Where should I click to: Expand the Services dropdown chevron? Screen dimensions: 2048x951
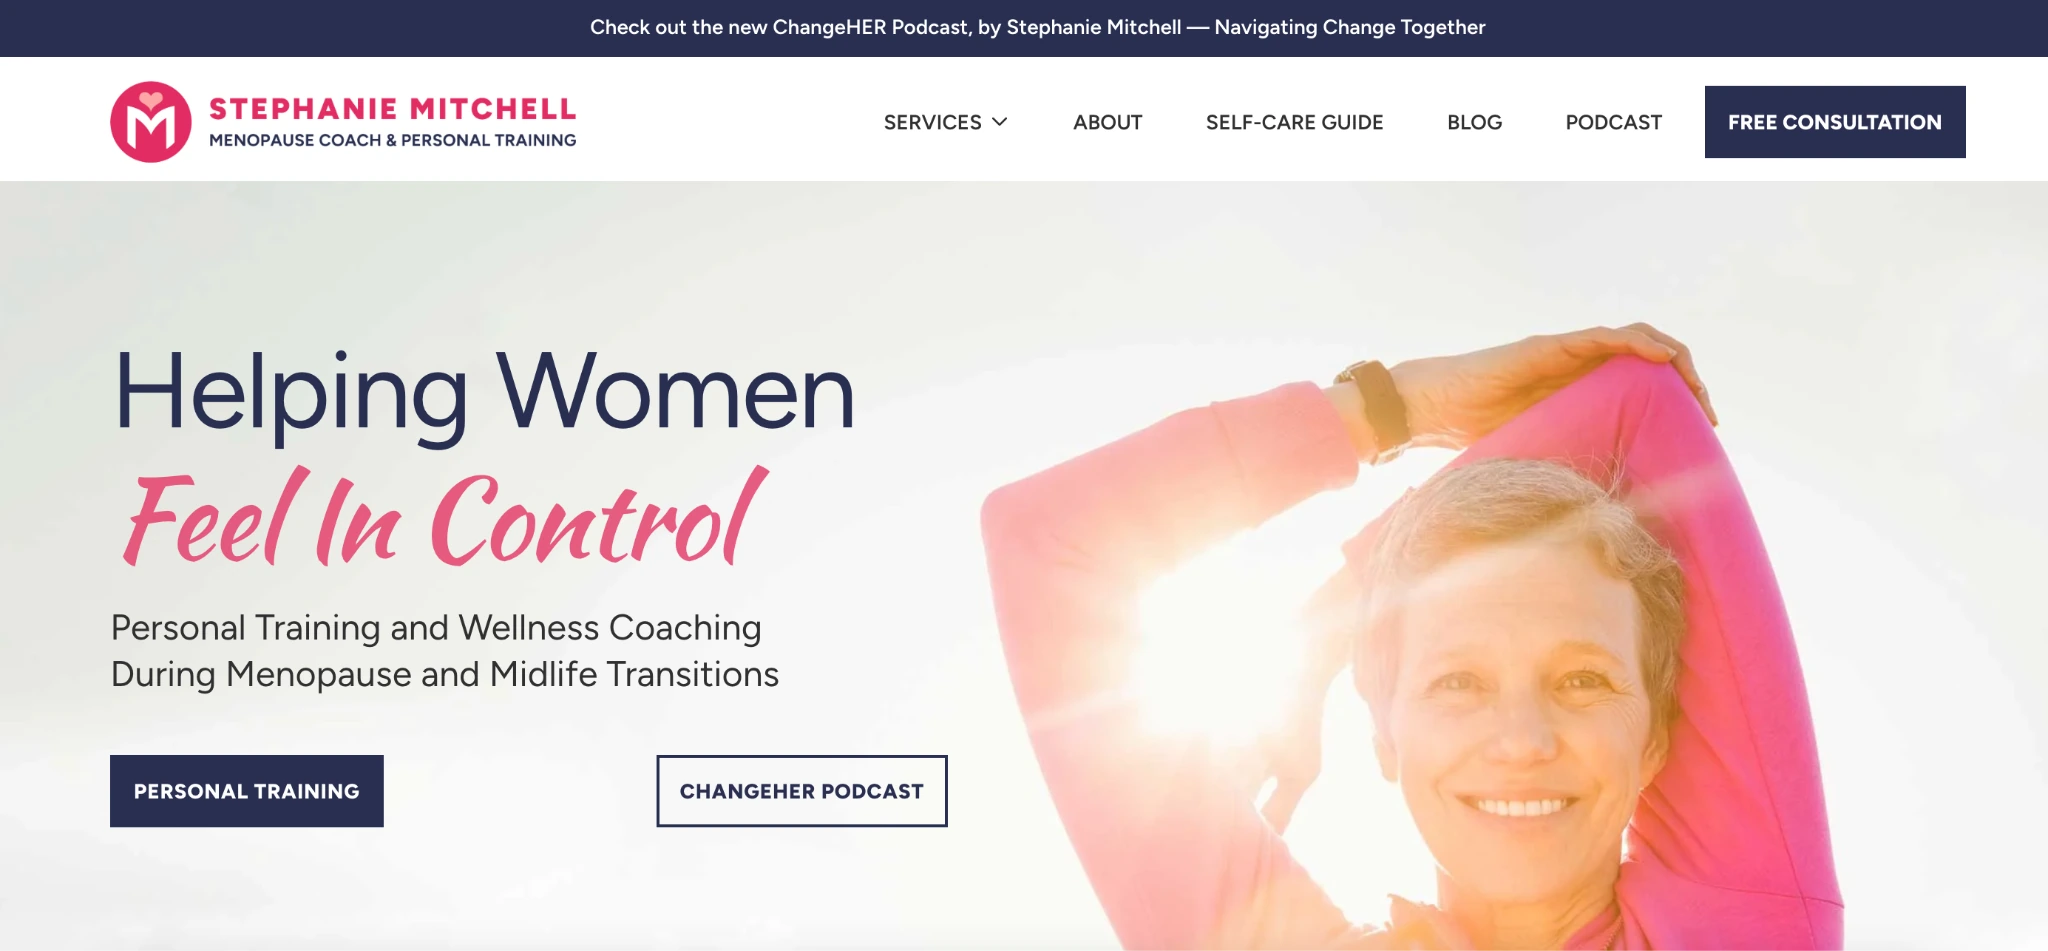[999, 122]
